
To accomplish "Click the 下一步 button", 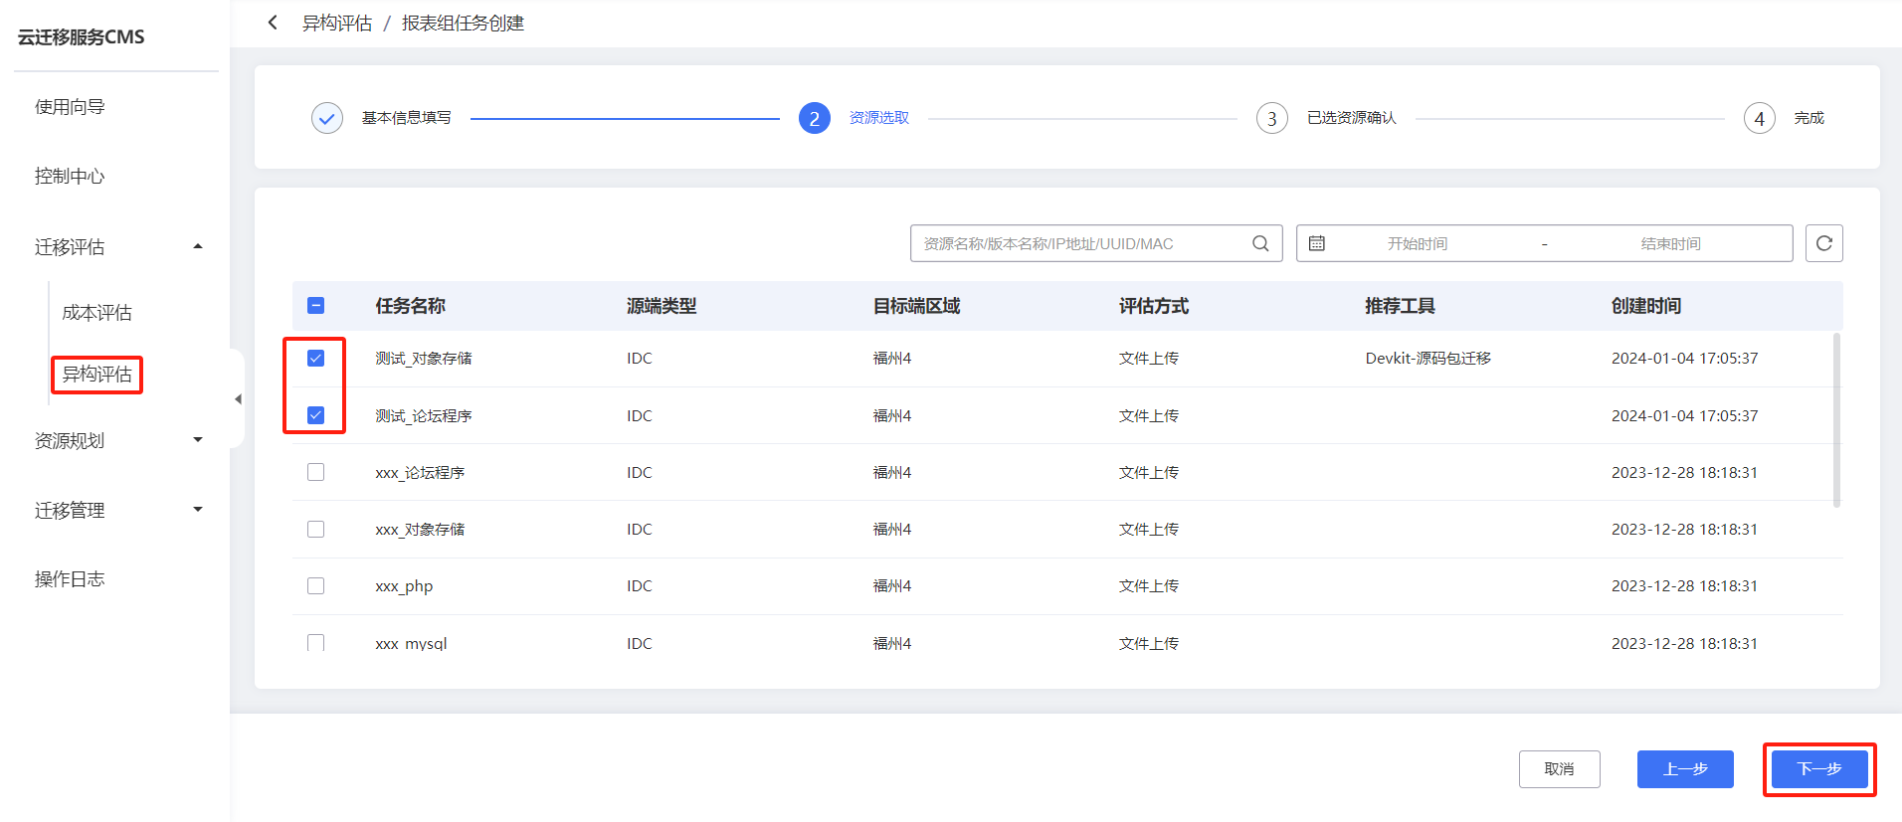I will 1819,769.
